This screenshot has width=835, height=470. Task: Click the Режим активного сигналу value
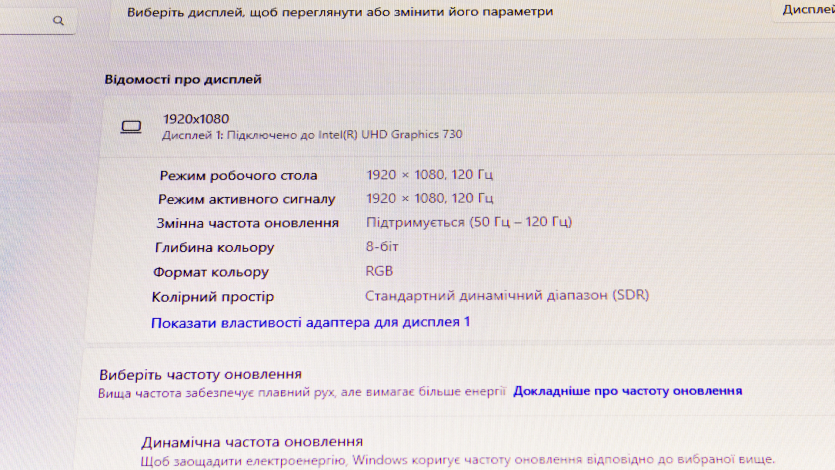point(430,198)
